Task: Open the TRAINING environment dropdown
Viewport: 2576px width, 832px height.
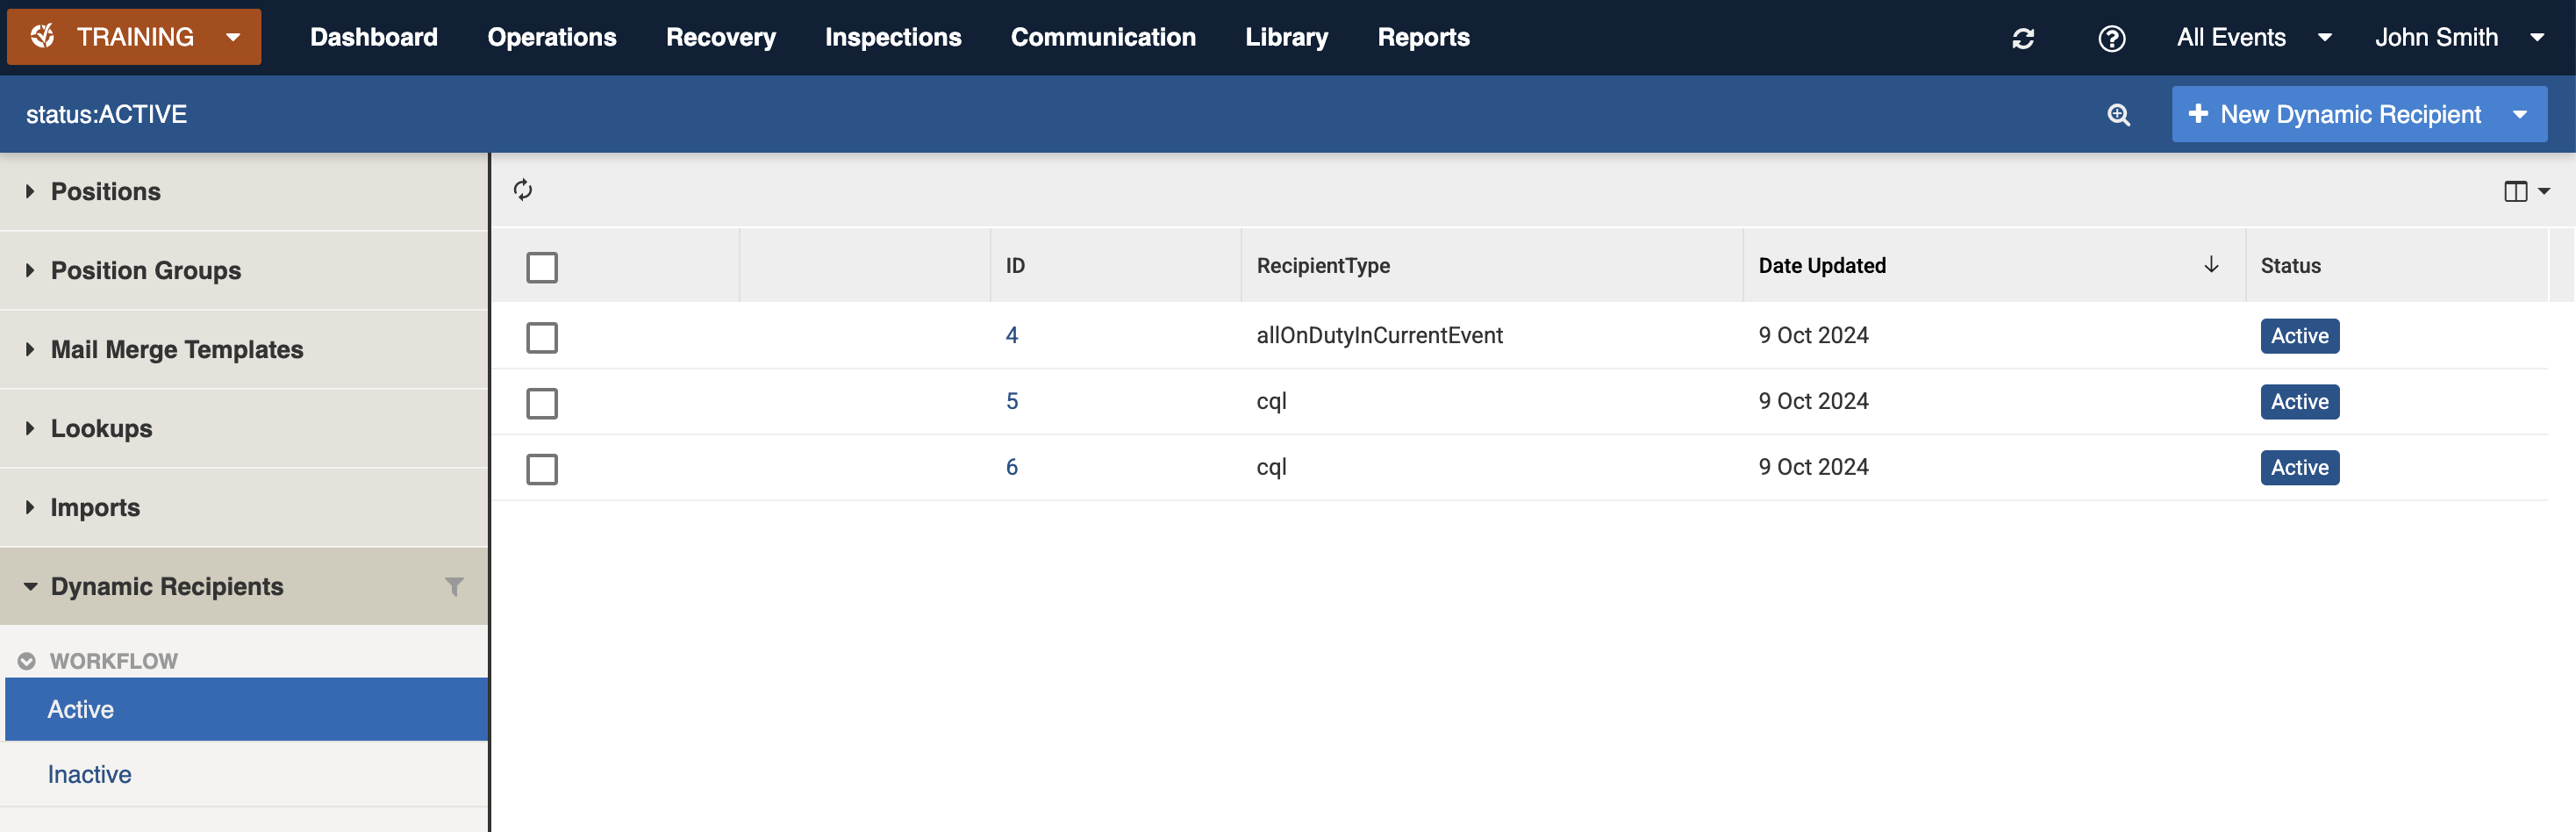Action: [134, 37]
